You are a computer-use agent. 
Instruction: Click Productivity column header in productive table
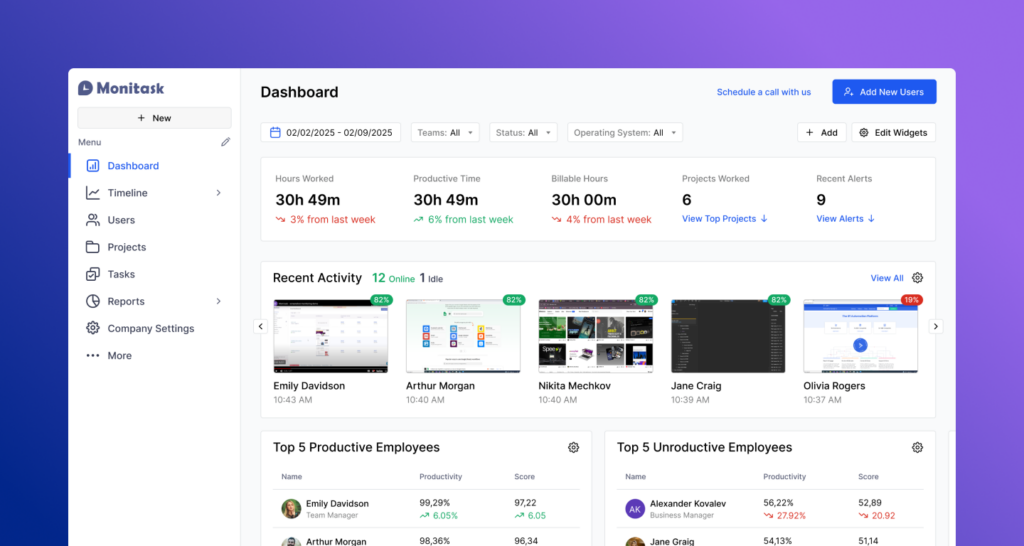tap(441, 477)
